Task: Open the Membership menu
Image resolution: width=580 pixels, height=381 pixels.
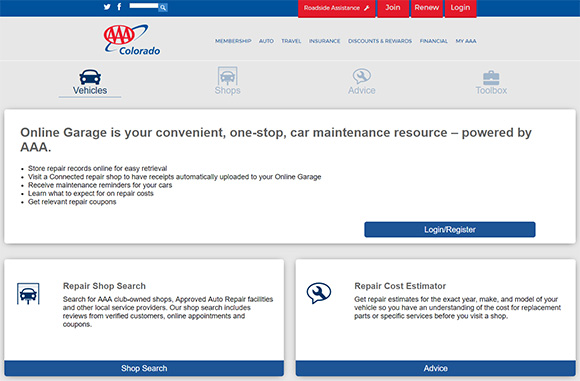Action: click(x=233, y=41)
